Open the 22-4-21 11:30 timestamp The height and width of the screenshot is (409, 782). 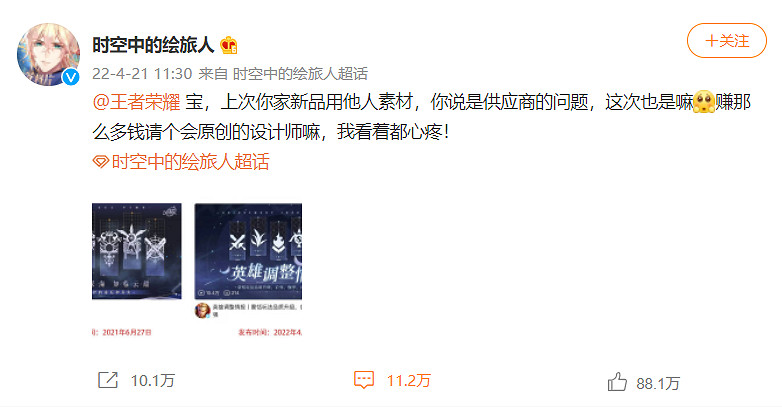(x=142, y=74)
